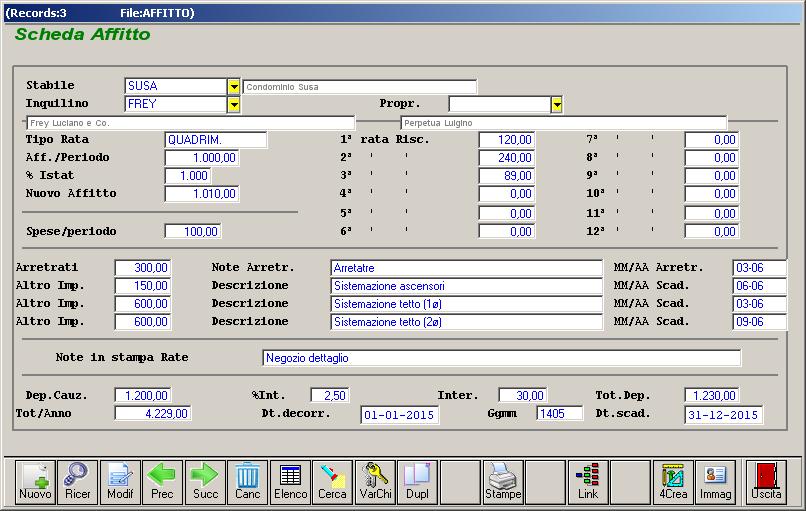This screenshot has height=511, width=806.
Task: Click the Nuovo new record icon
Action: [35, 481]
